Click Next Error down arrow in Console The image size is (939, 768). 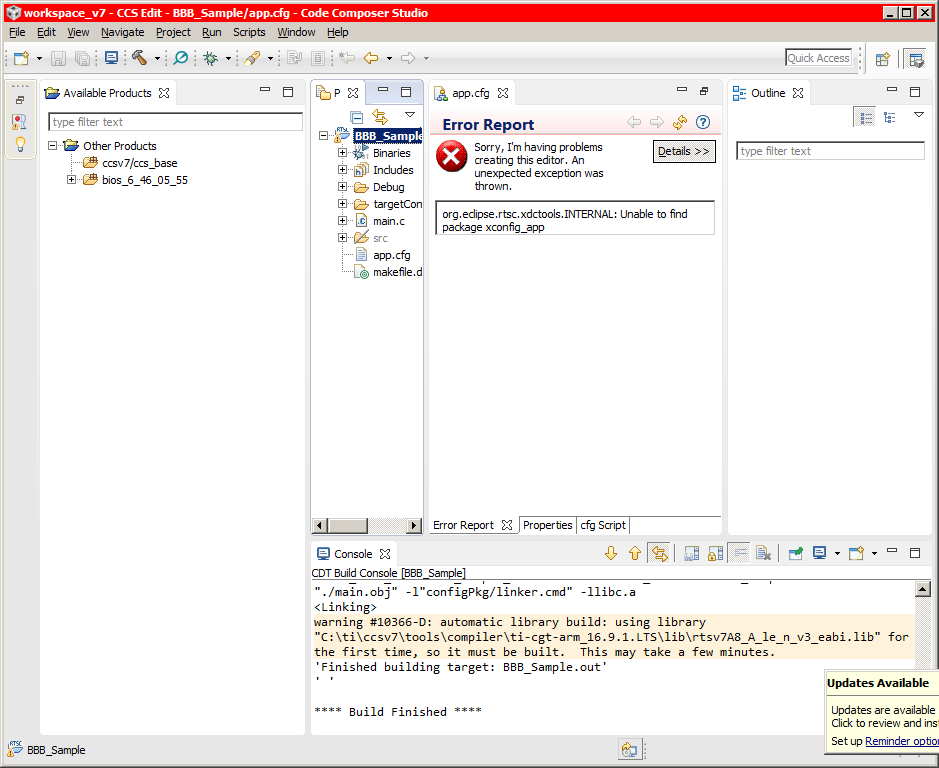[x=611, y=554]
